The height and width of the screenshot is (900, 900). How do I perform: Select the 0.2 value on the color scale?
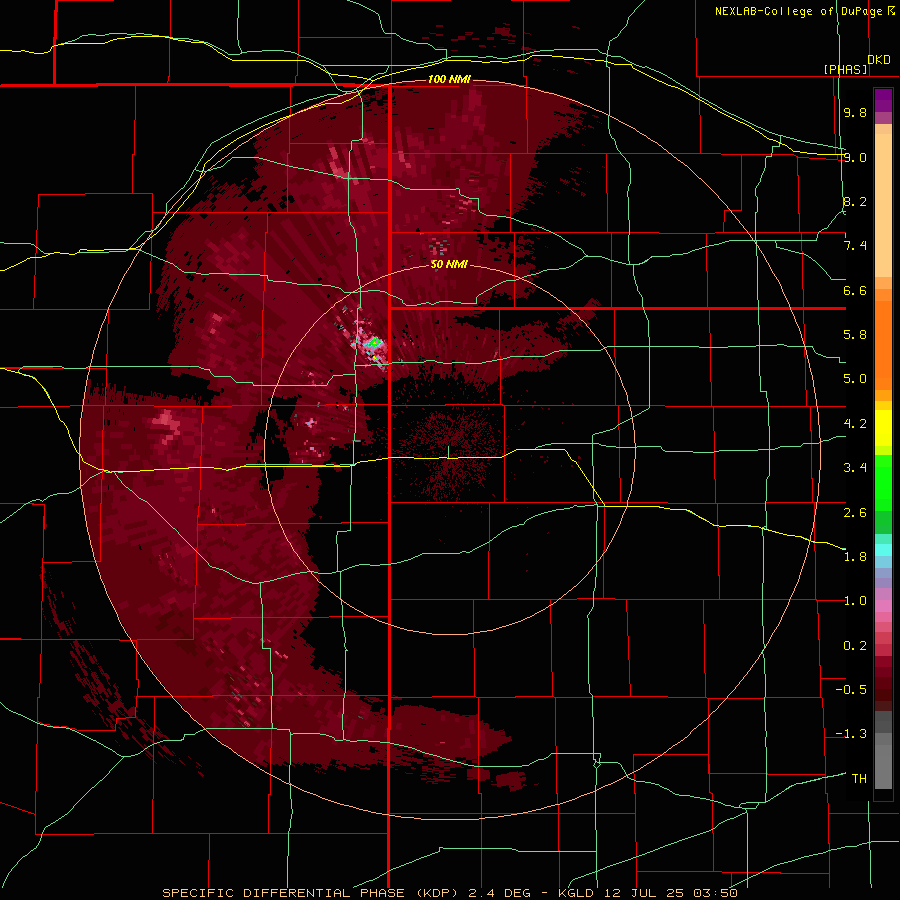855,646
